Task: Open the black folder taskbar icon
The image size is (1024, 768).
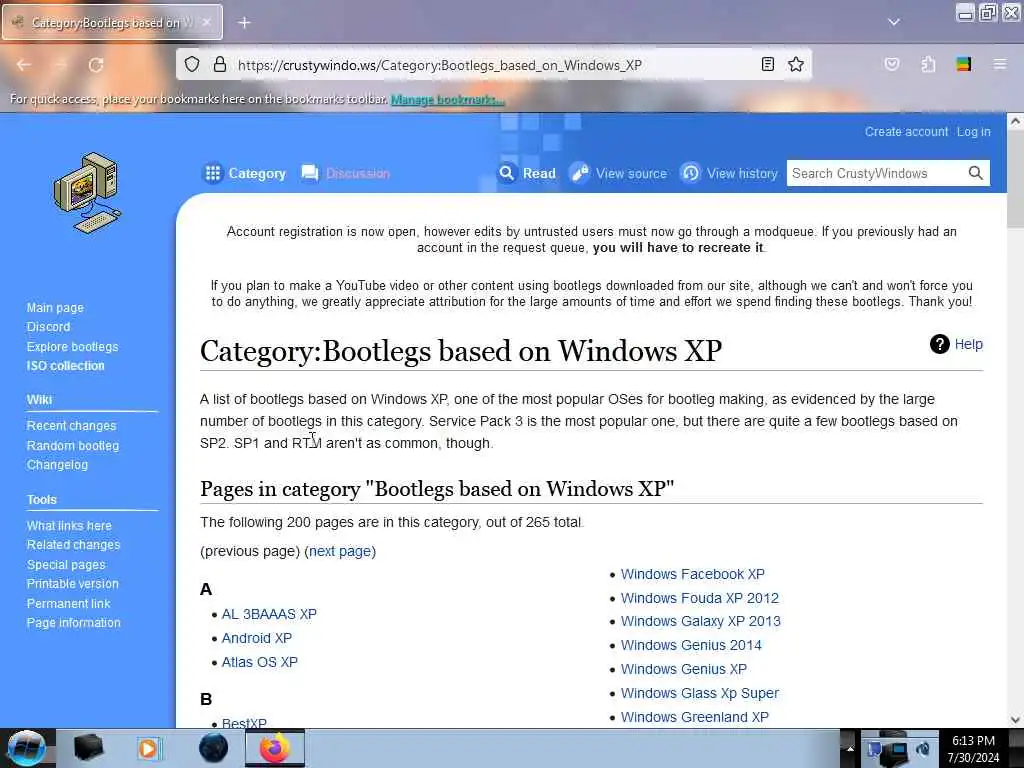Action: click(x=88, y=748)
